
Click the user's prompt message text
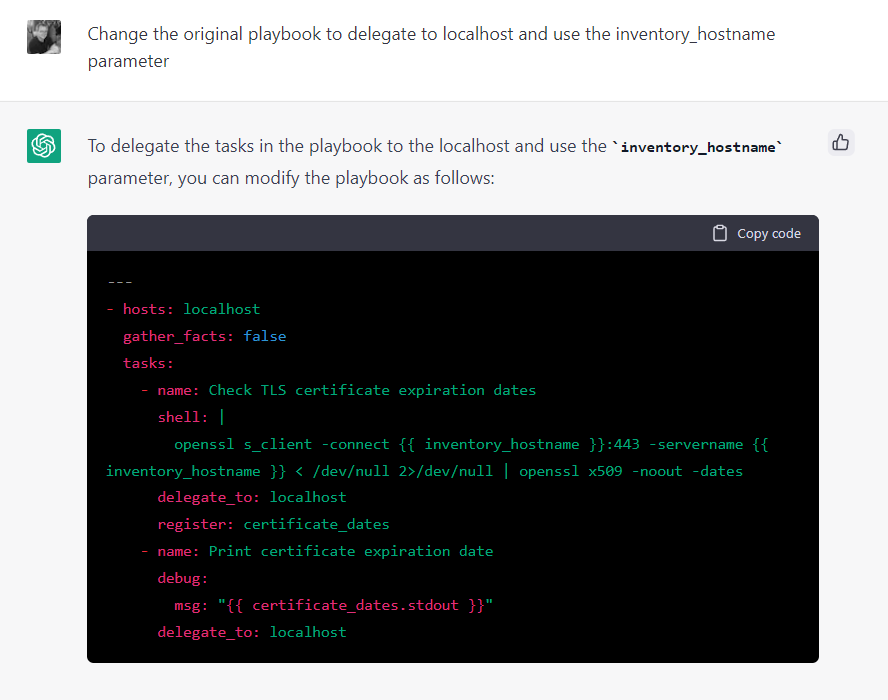point(430,47)
